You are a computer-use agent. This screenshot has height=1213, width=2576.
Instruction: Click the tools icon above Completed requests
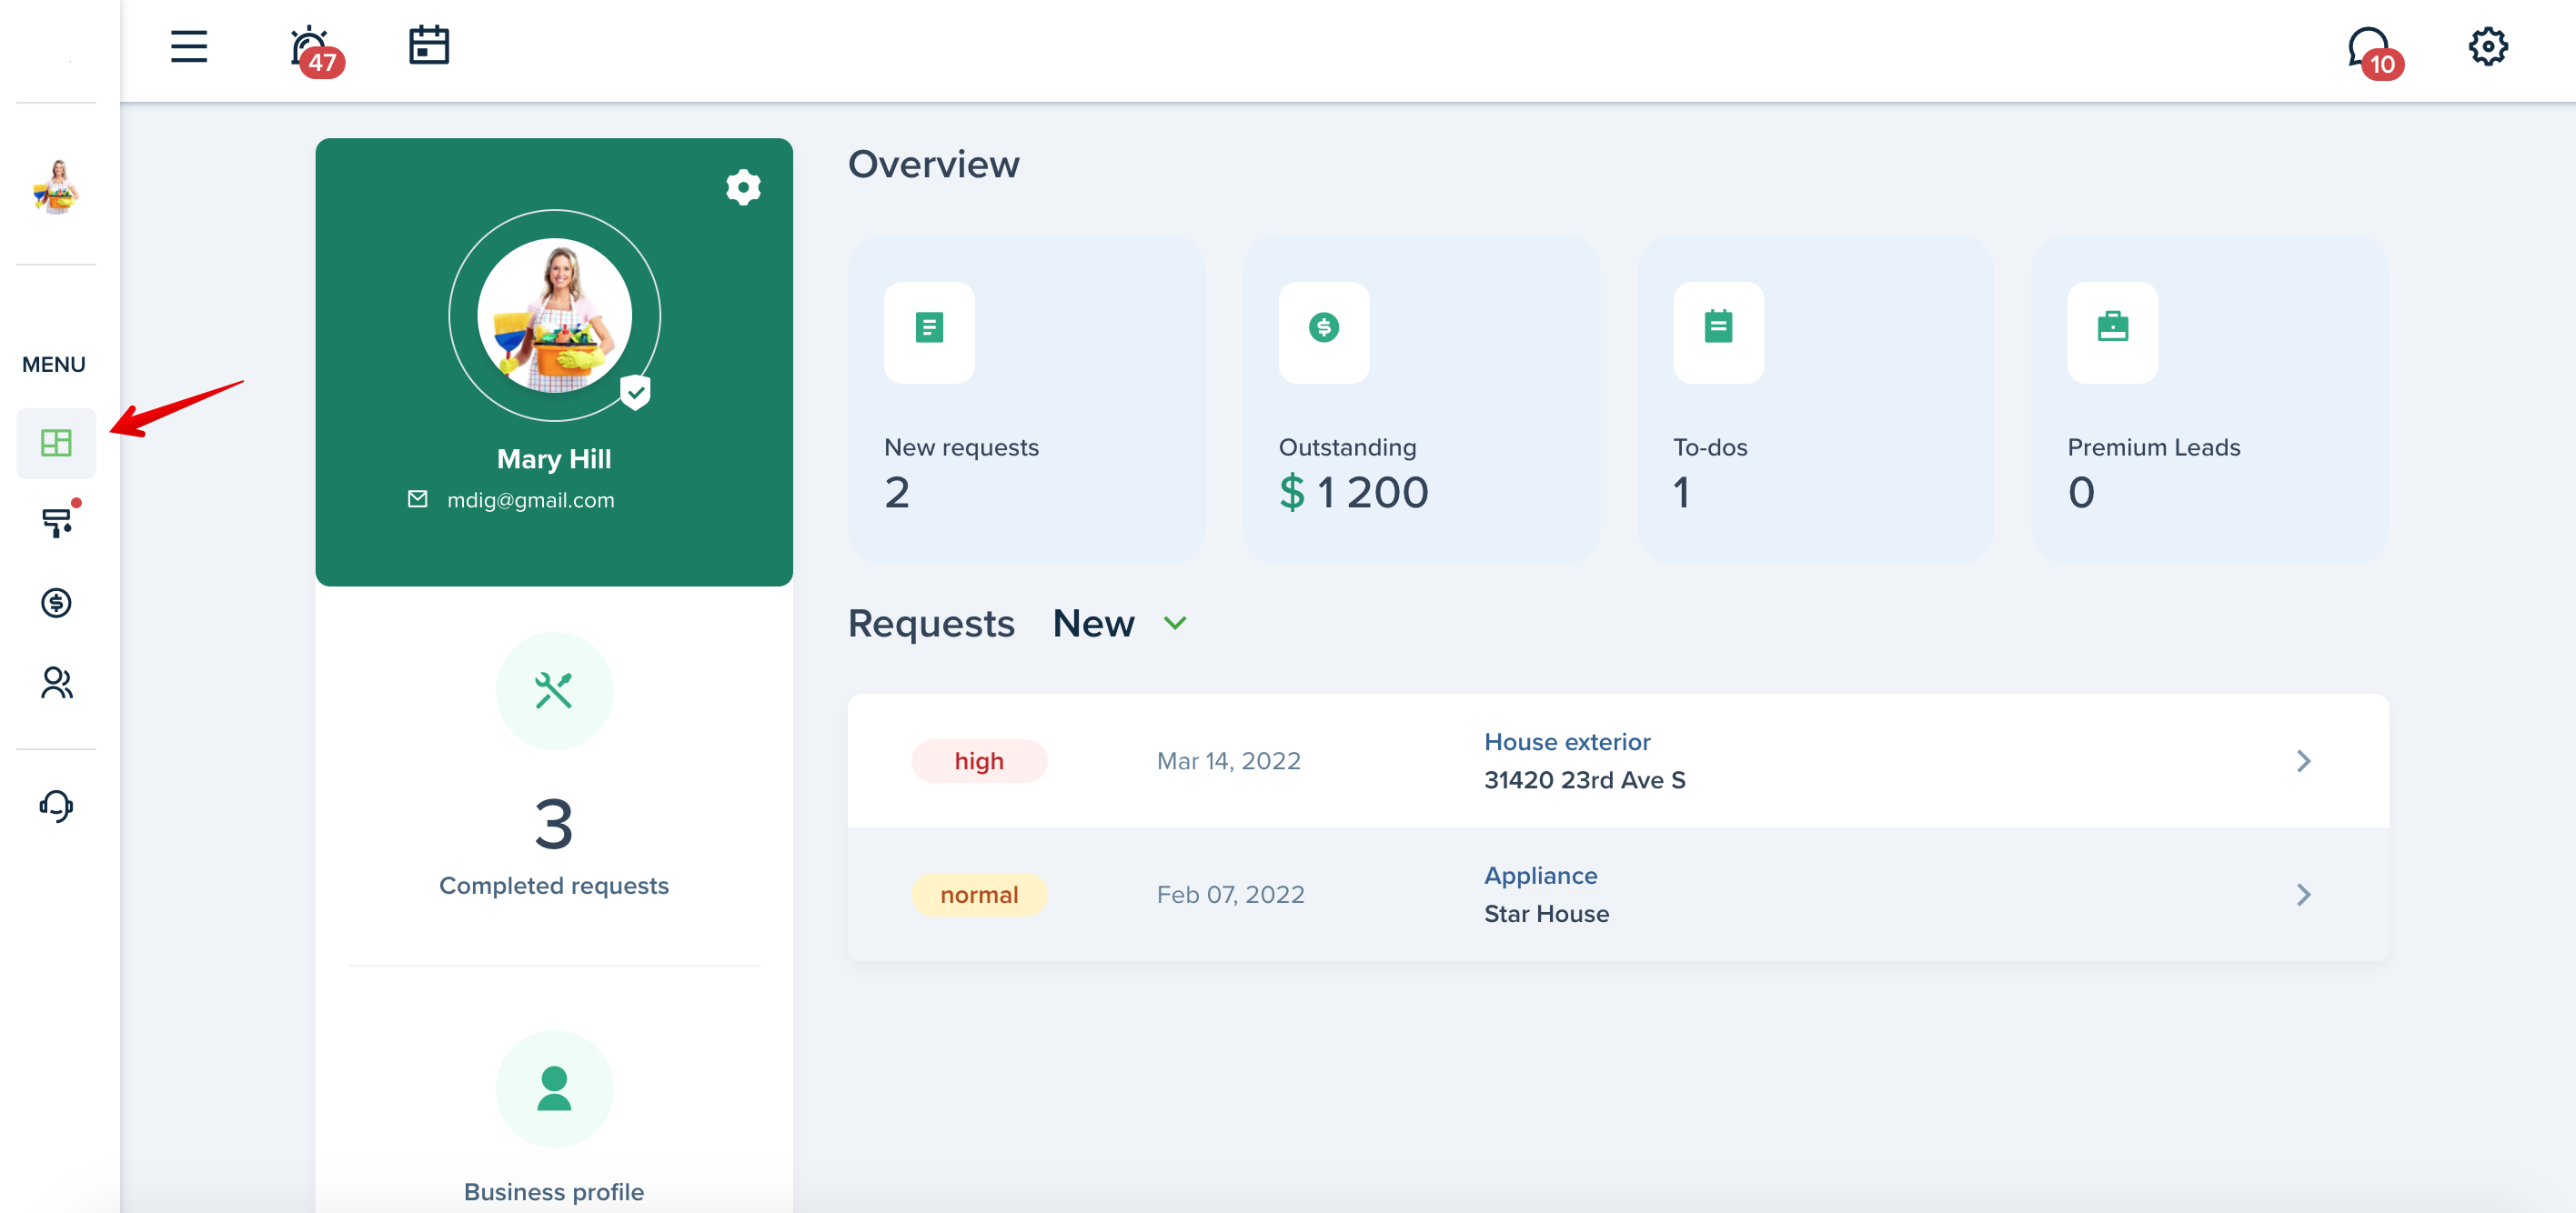pyautogui.click(x=554, y=690)
